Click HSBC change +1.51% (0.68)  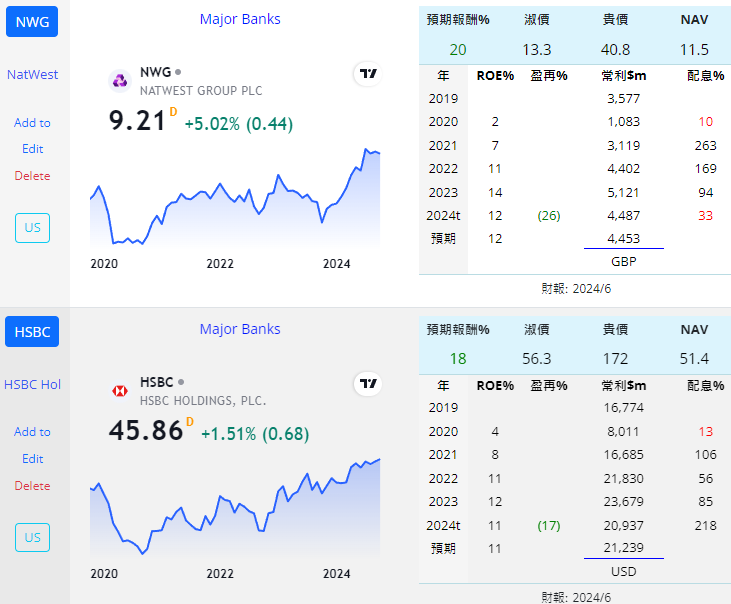pyautogui.click(x=255, y=434)
